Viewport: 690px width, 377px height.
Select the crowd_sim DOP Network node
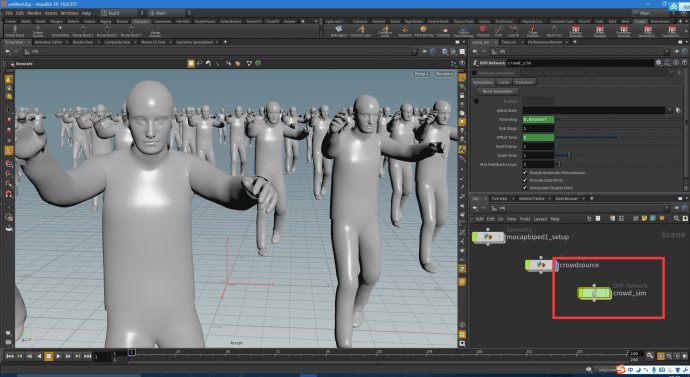coord(595,293)
